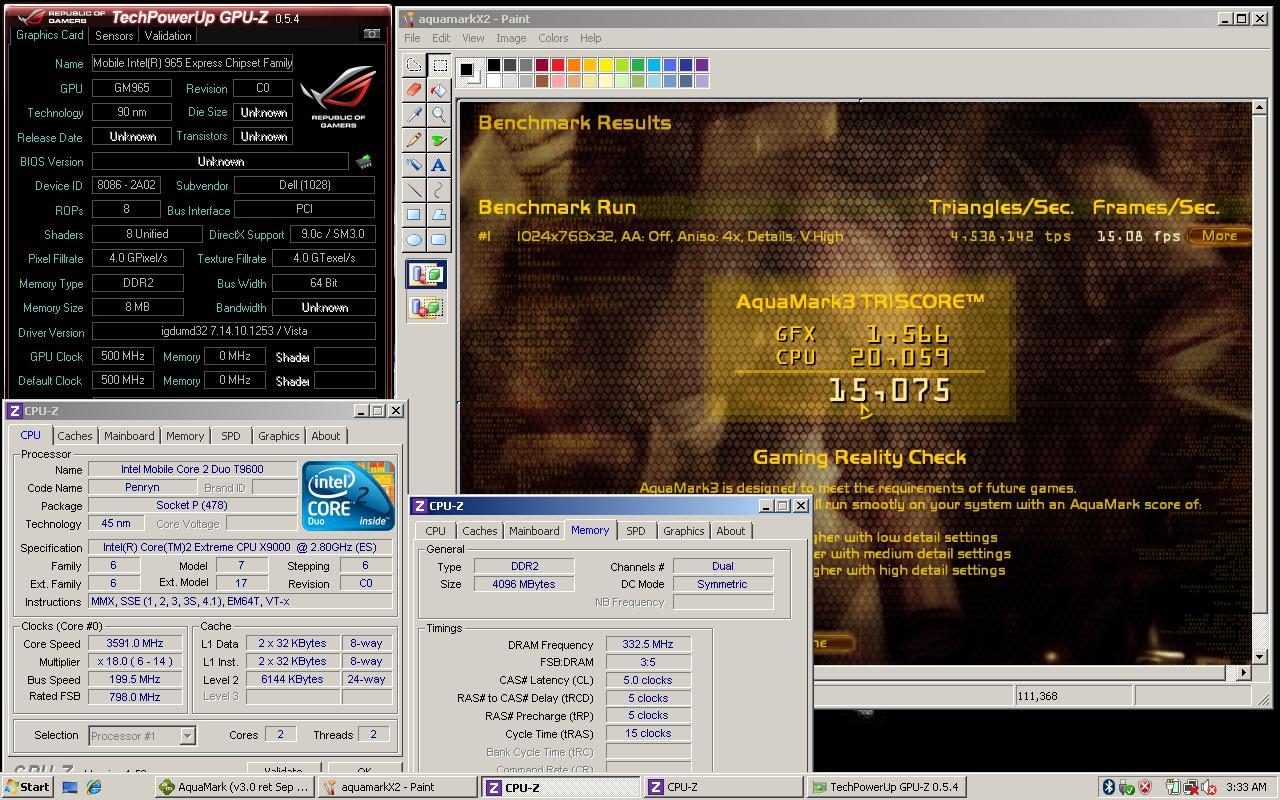Open the muted volume tray icon

coord(1208,787)
